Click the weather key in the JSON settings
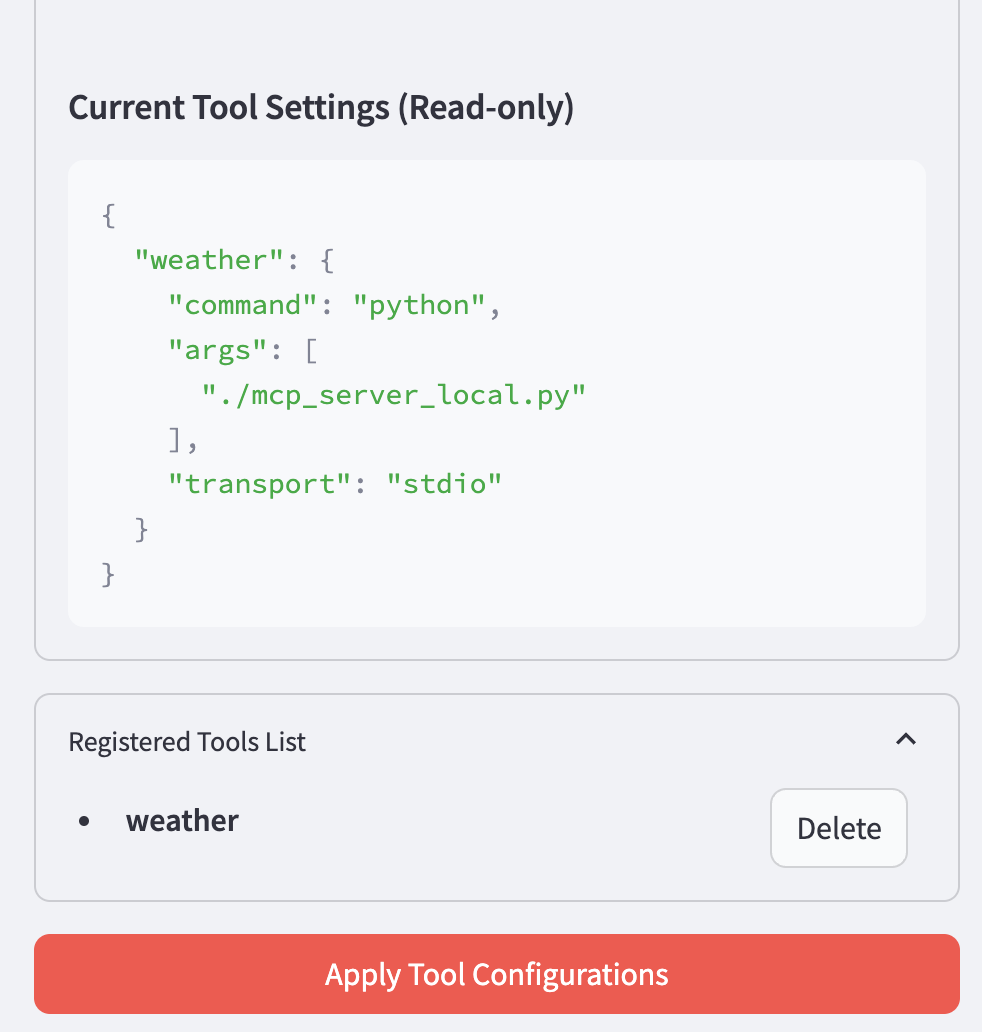This screenshot has width=982, height=1032. [x=206, y=259]
